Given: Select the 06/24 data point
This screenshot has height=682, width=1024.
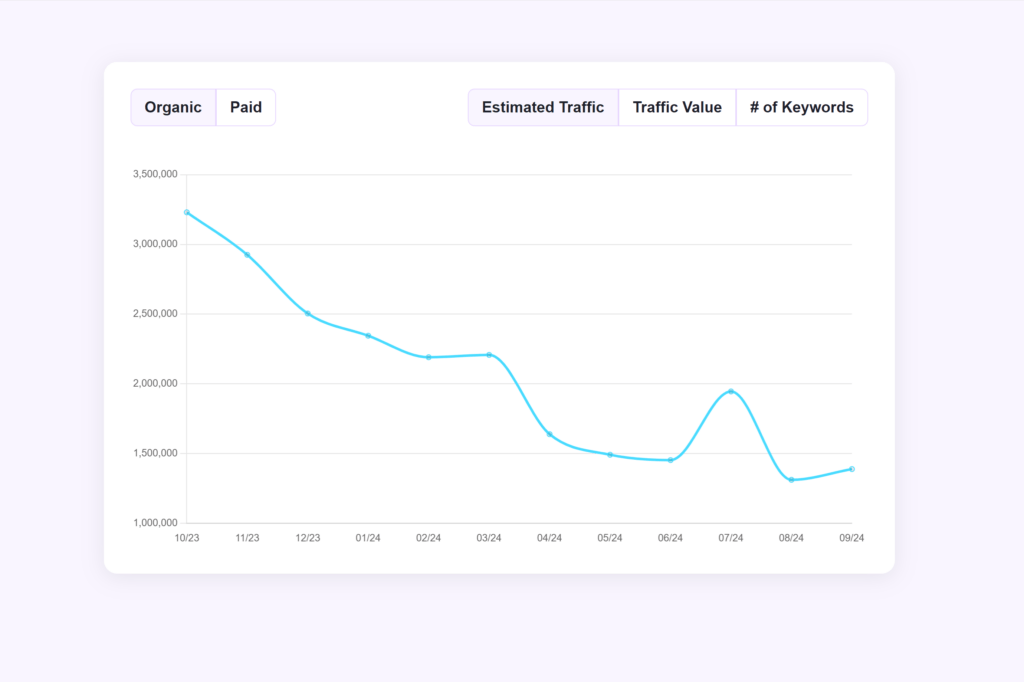Looking at the screenshot, I should [670, 459].
